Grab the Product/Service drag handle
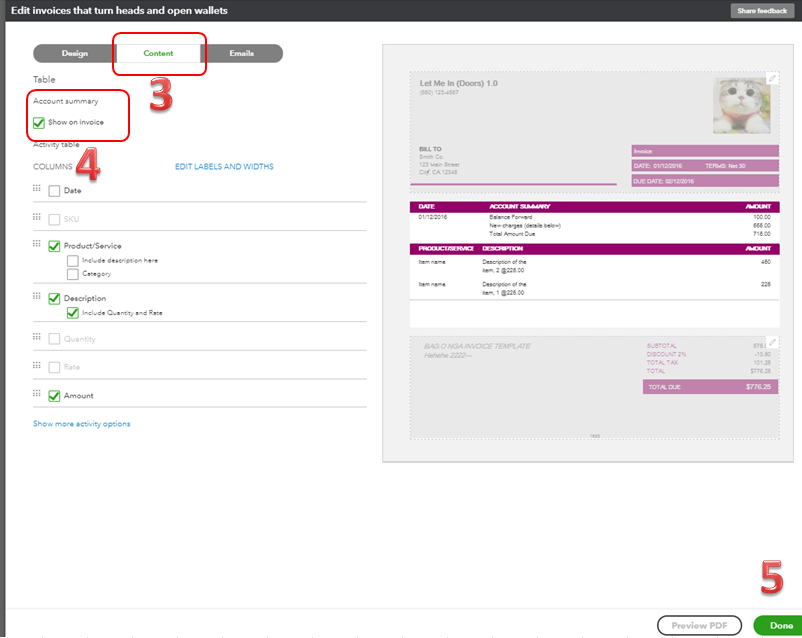 pyautogui.click(x=38, y=245)
